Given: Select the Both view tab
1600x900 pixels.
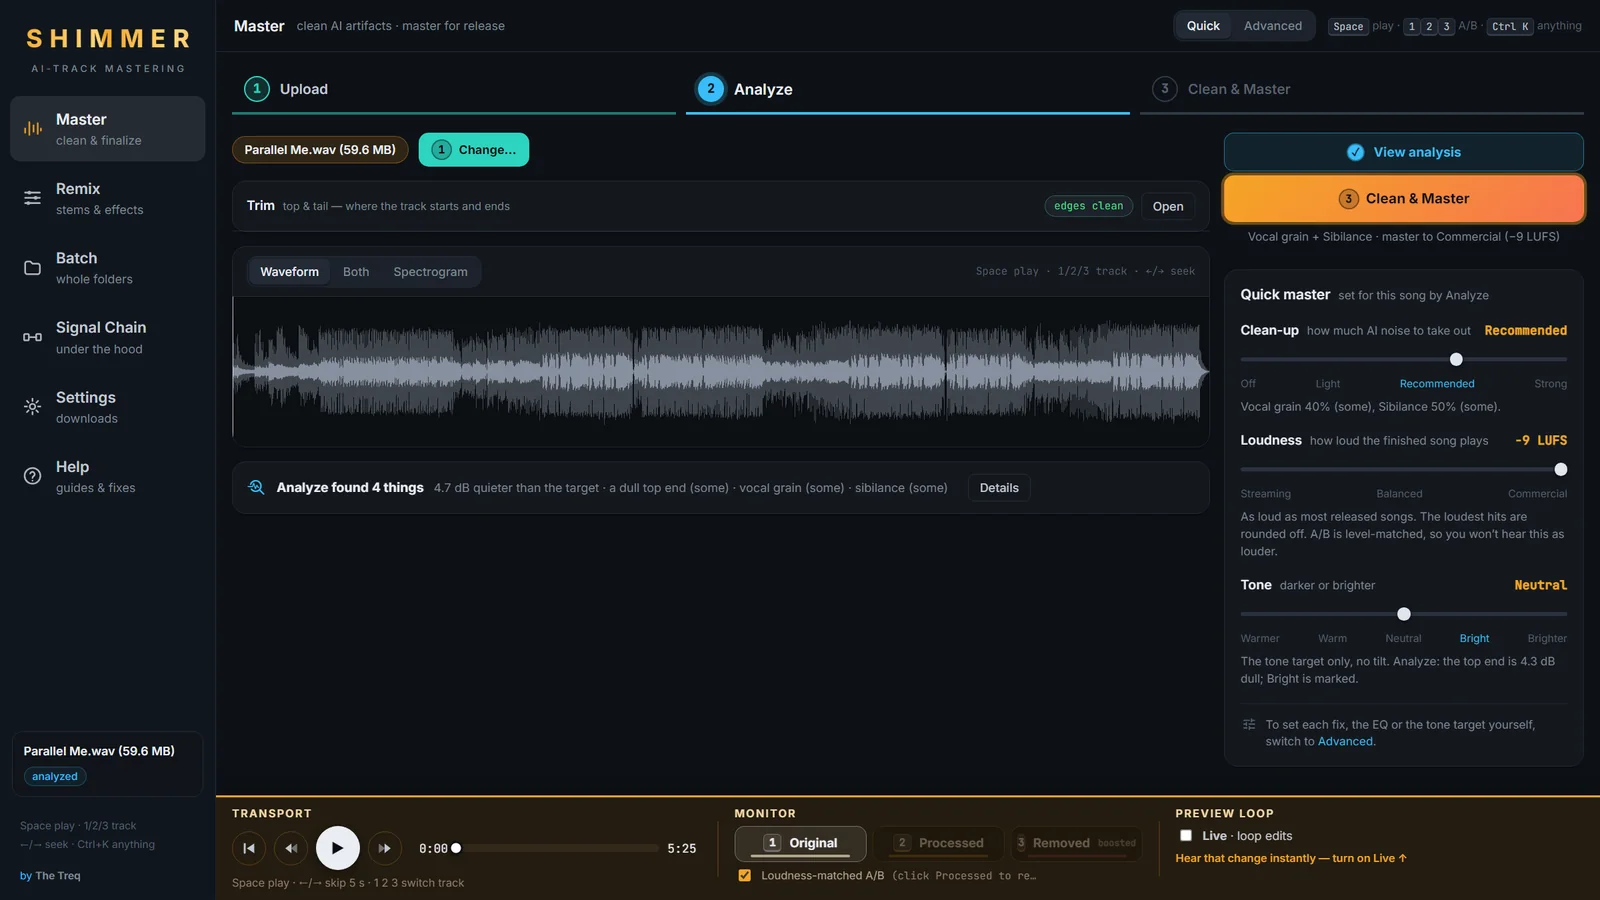Looking at the screenshot, I should click(356, 272).
